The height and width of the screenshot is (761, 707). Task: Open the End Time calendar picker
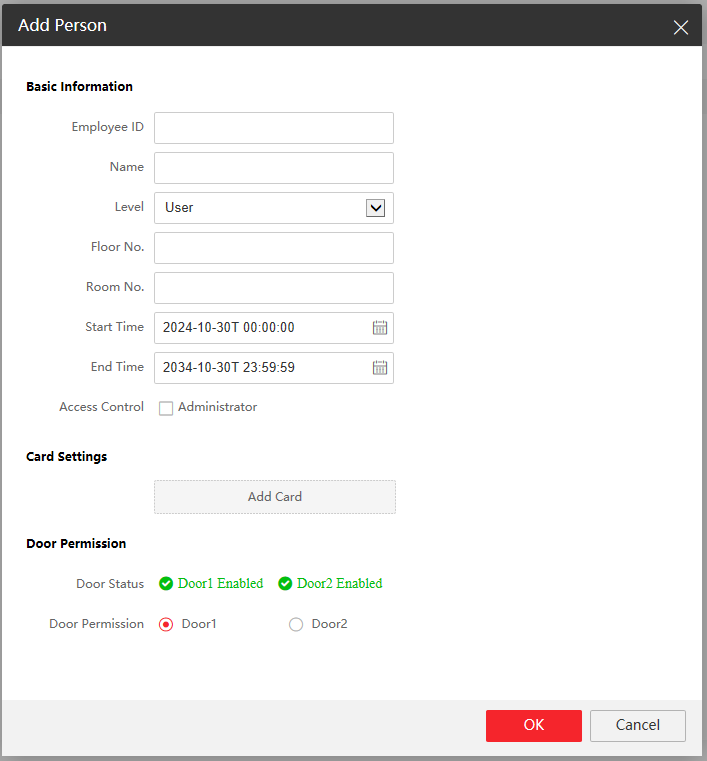click(x=380, y=368)
